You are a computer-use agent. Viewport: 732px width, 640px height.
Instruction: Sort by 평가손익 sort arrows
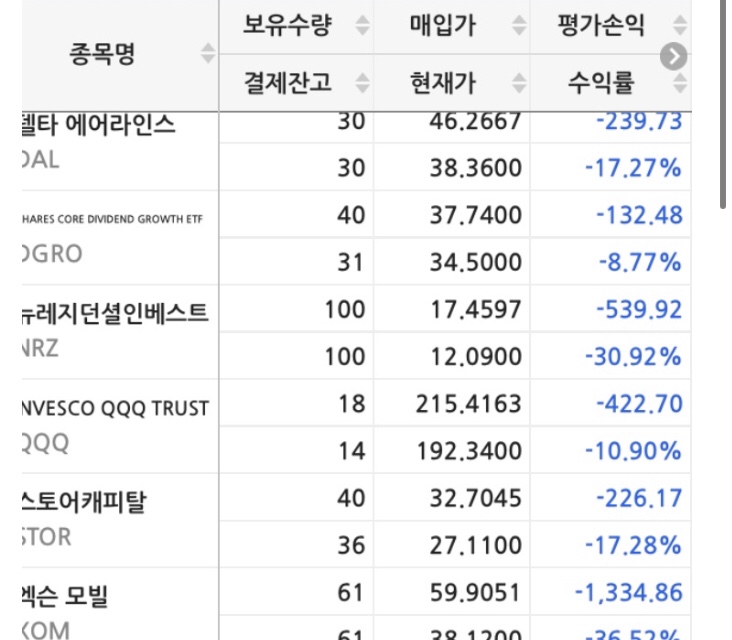[x=680, y=25]
